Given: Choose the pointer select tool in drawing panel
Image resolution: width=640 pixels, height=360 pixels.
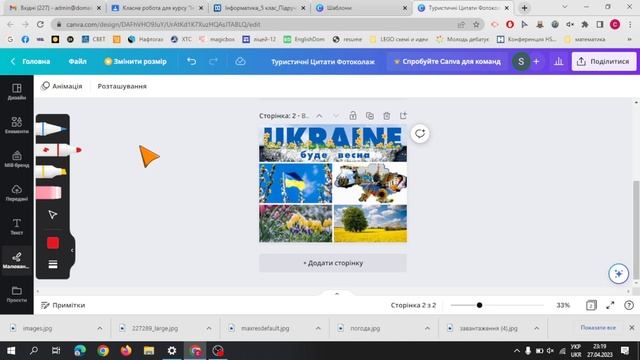Looking at the screenshot, I should 53,215.
